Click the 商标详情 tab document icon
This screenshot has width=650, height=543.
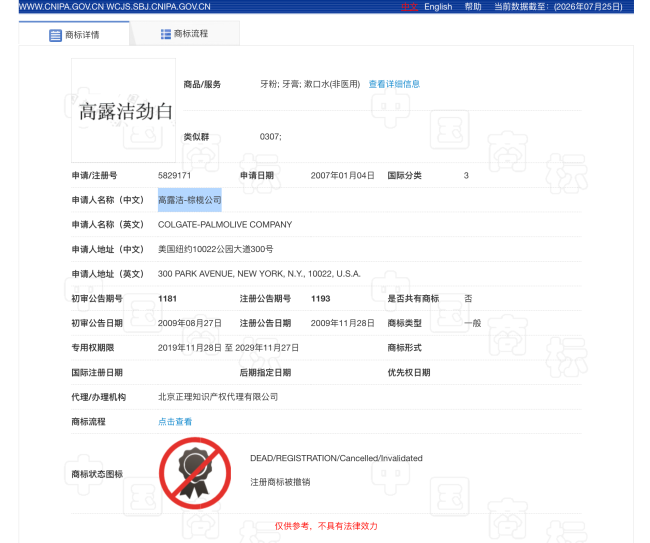55,35
